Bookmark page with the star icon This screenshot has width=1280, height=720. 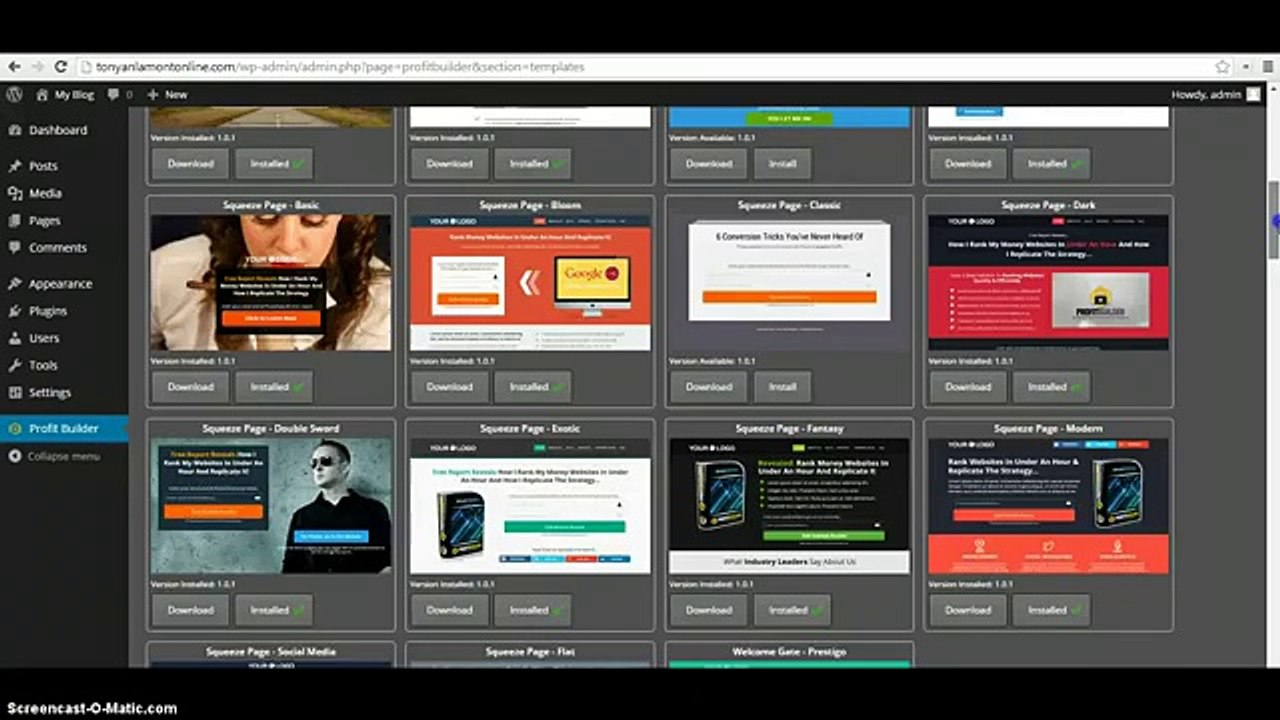tap(1222, 67)
